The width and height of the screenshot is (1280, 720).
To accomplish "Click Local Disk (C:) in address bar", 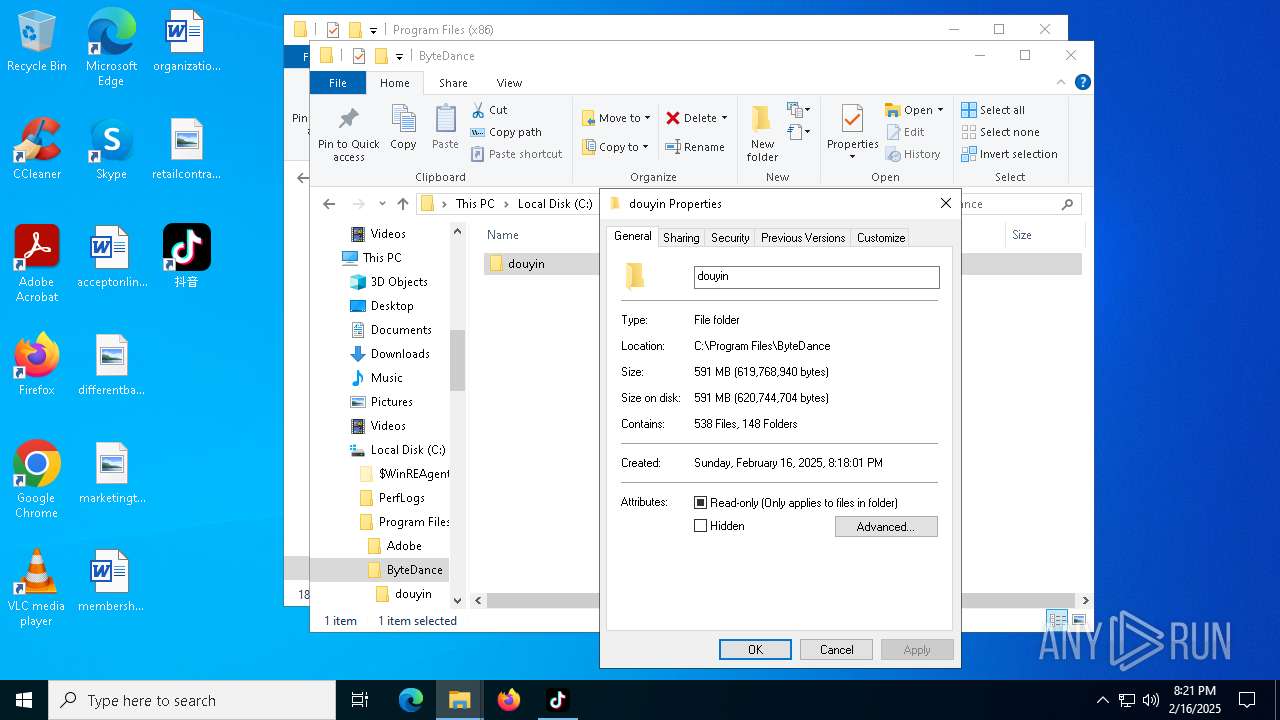I will click(555, 204).
